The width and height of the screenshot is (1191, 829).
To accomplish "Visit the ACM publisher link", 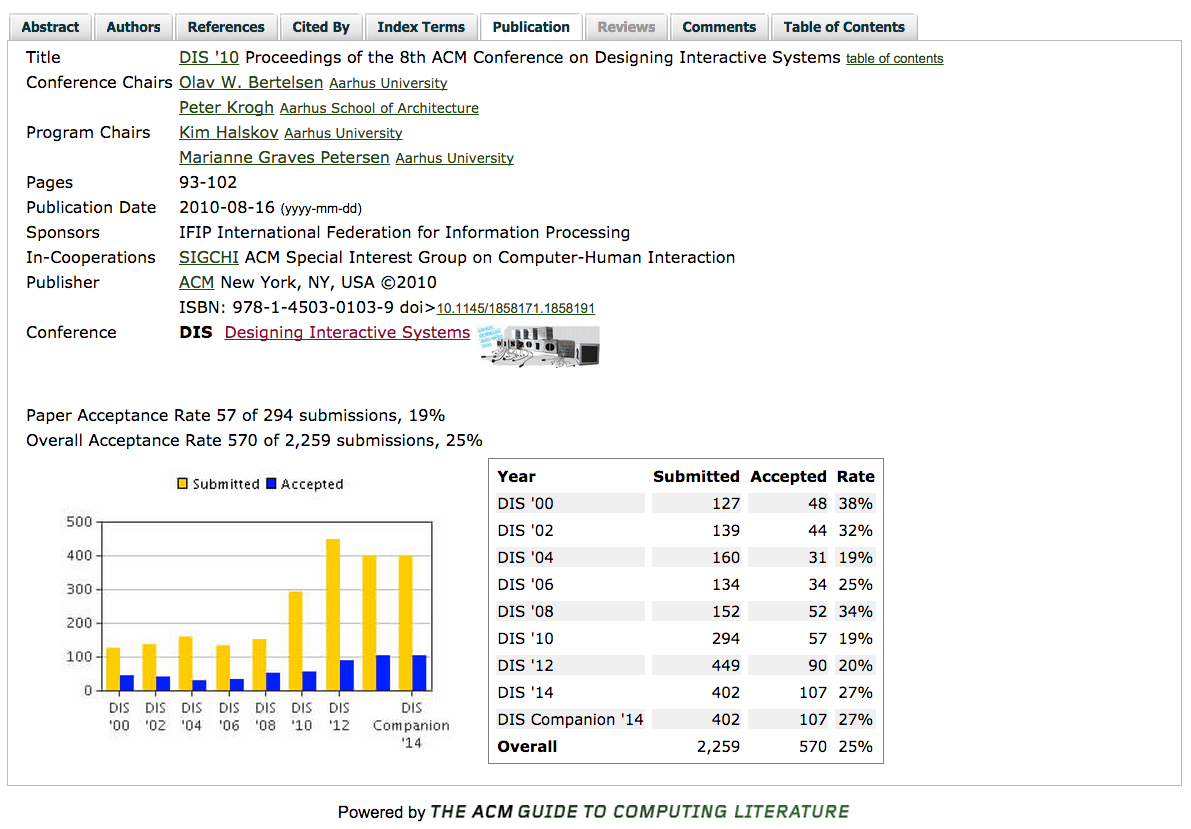I will point(196,282).
